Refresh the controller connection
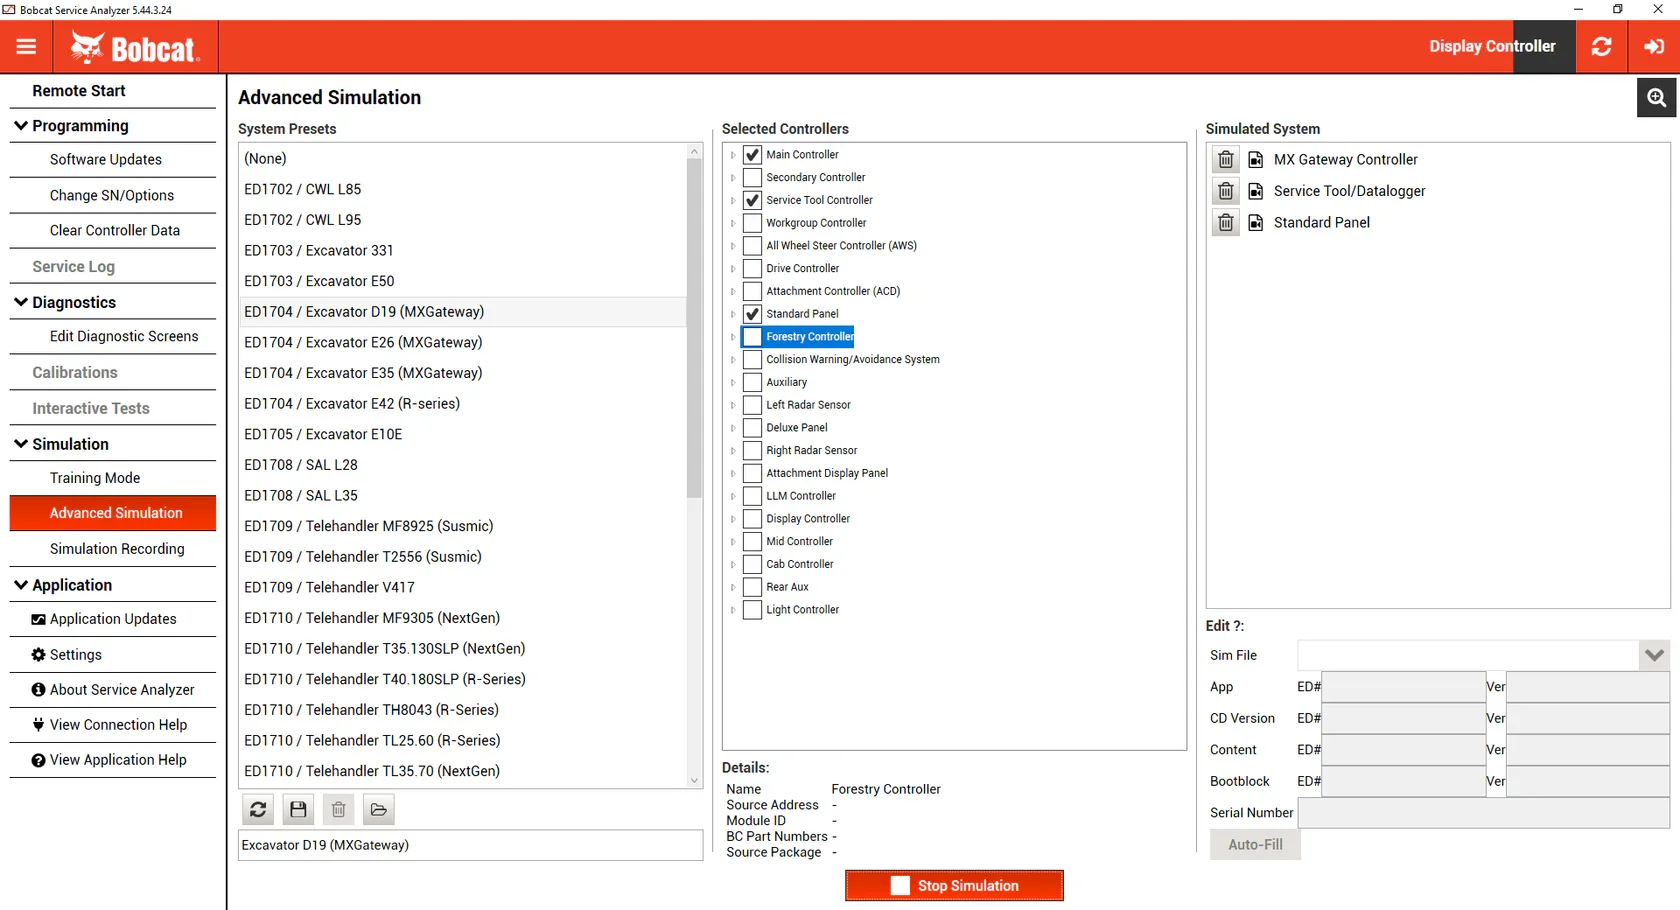 tap(1602, 46)
